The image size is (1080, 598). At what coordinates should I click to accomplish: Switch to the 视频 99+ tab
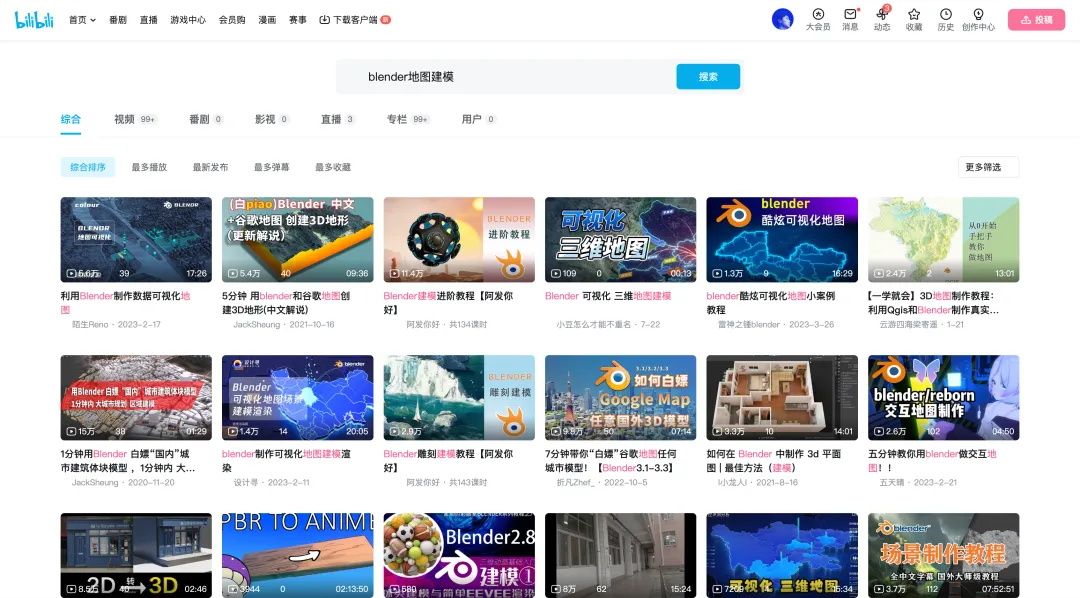135,119
